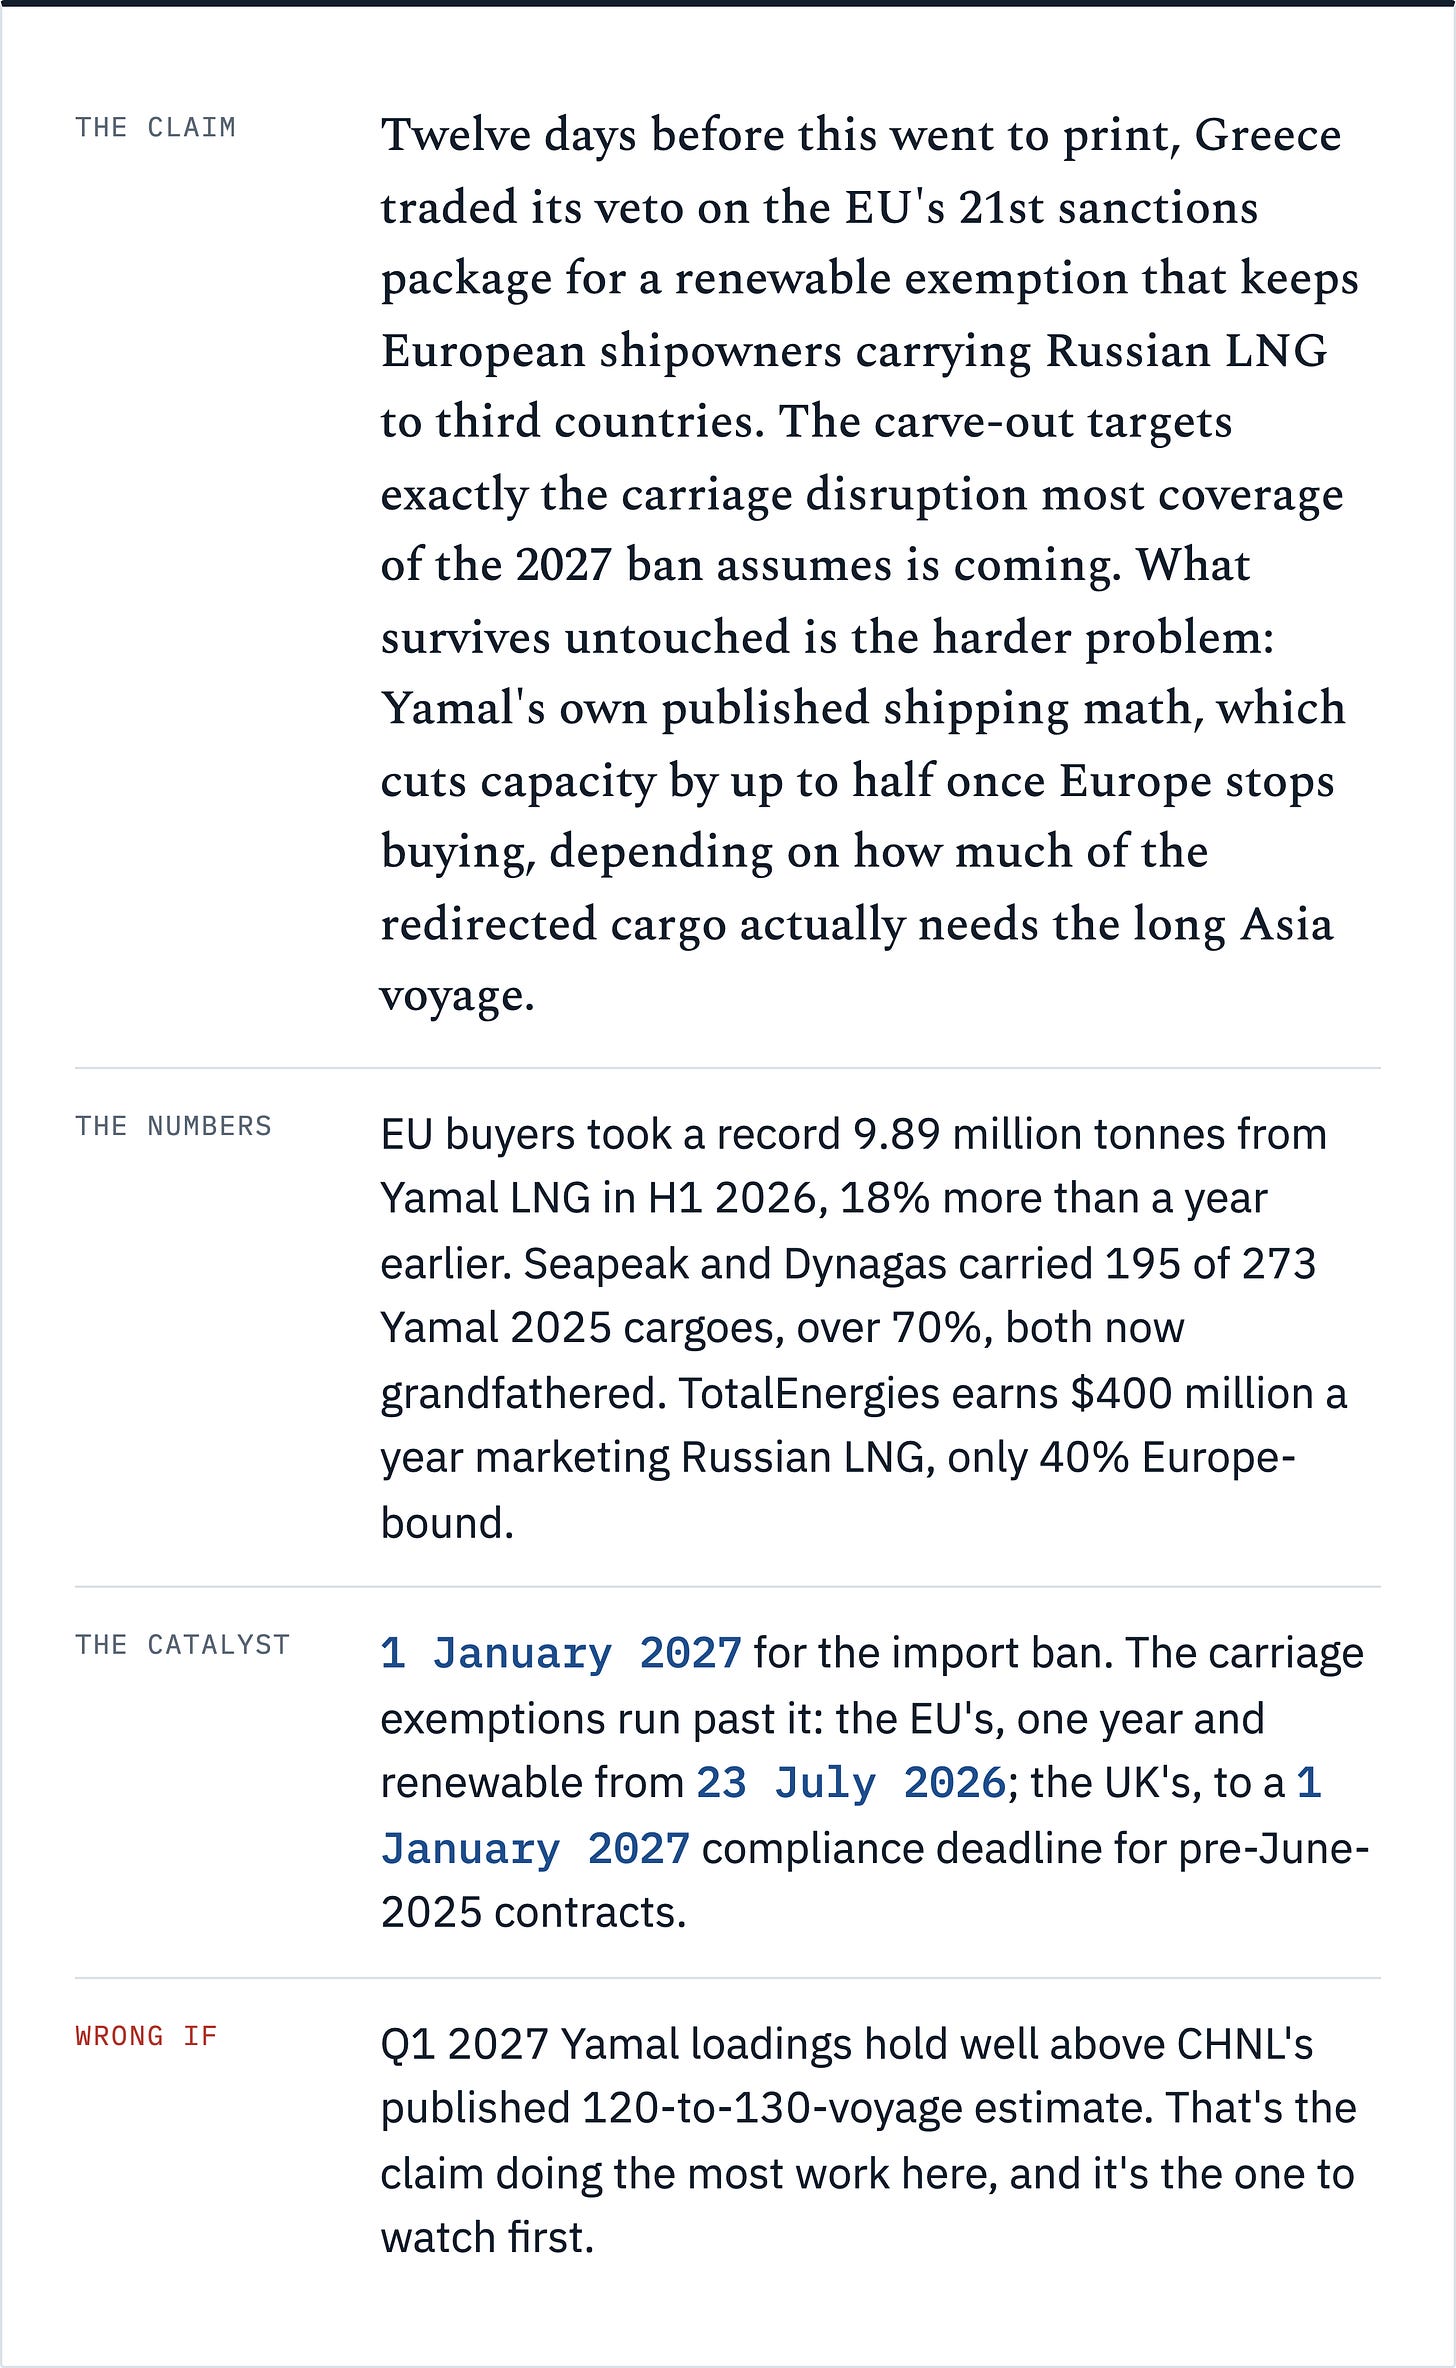Image resolution: width=1456 pixels, height=2368 pixels.
Task: Click the Dynagas company name
Action: 865,1264
